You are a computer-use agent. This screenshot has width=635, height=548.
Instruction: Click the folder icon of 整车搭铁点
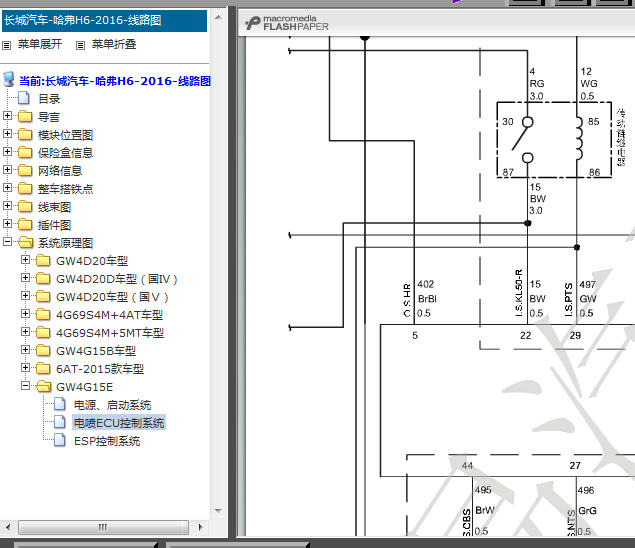[25, 188]
